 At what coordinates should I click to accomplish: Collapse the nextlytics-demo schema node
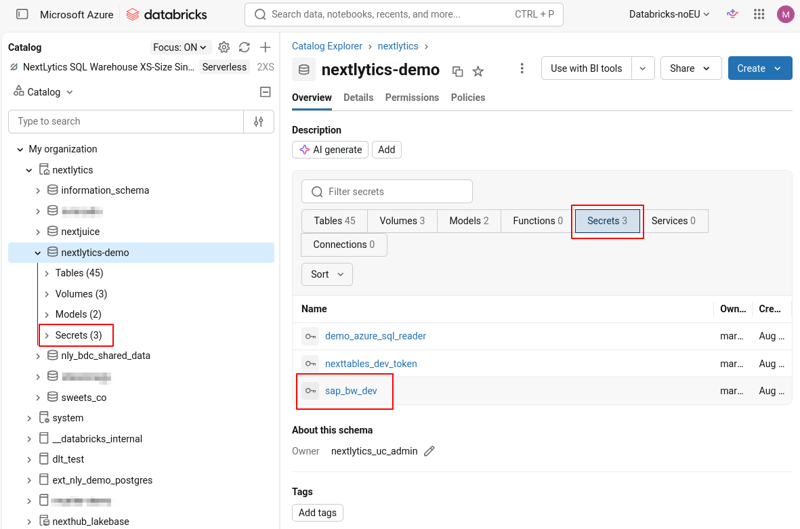click(x=38, y=253)
